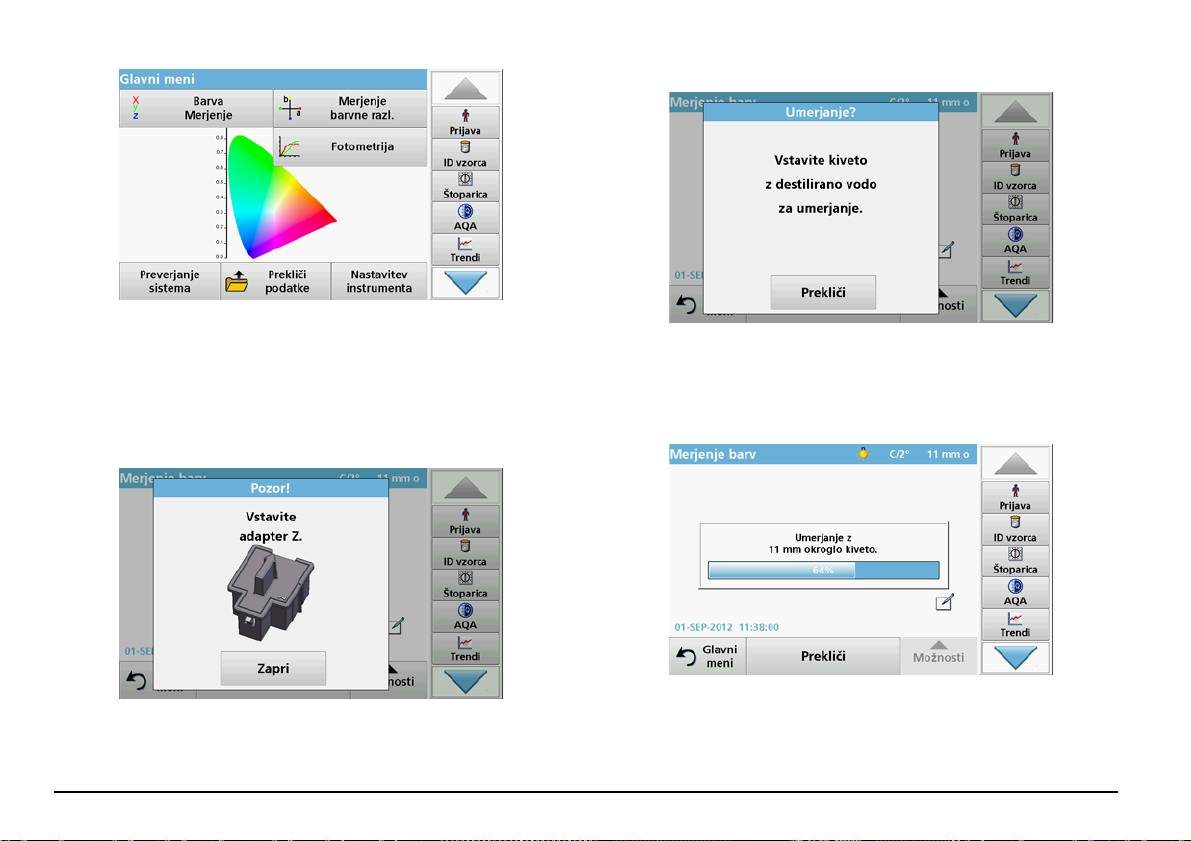Open Barva Merjenje color measurement
The image size is (1191, 841).
[x=195, y=108]
